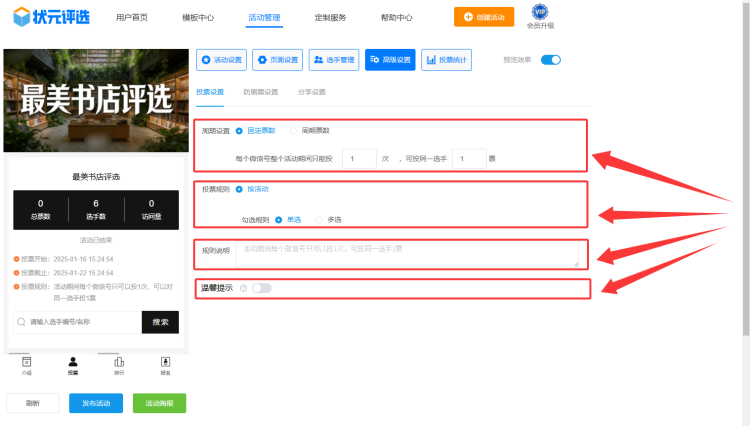The width and height of the screenshot is (750, 426).
Task: Open the 投票统计 section button
Action: [x=446, y=60]
